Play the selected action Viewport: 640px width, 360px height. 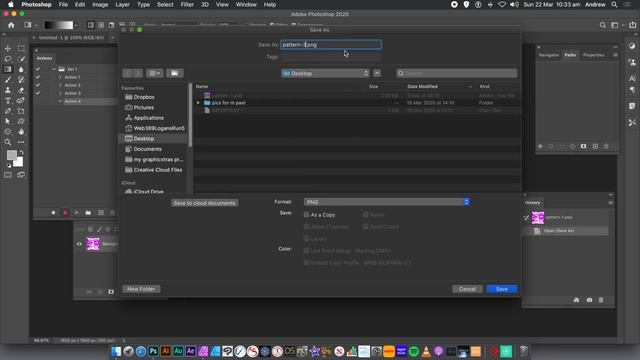(x=76, y=213)
